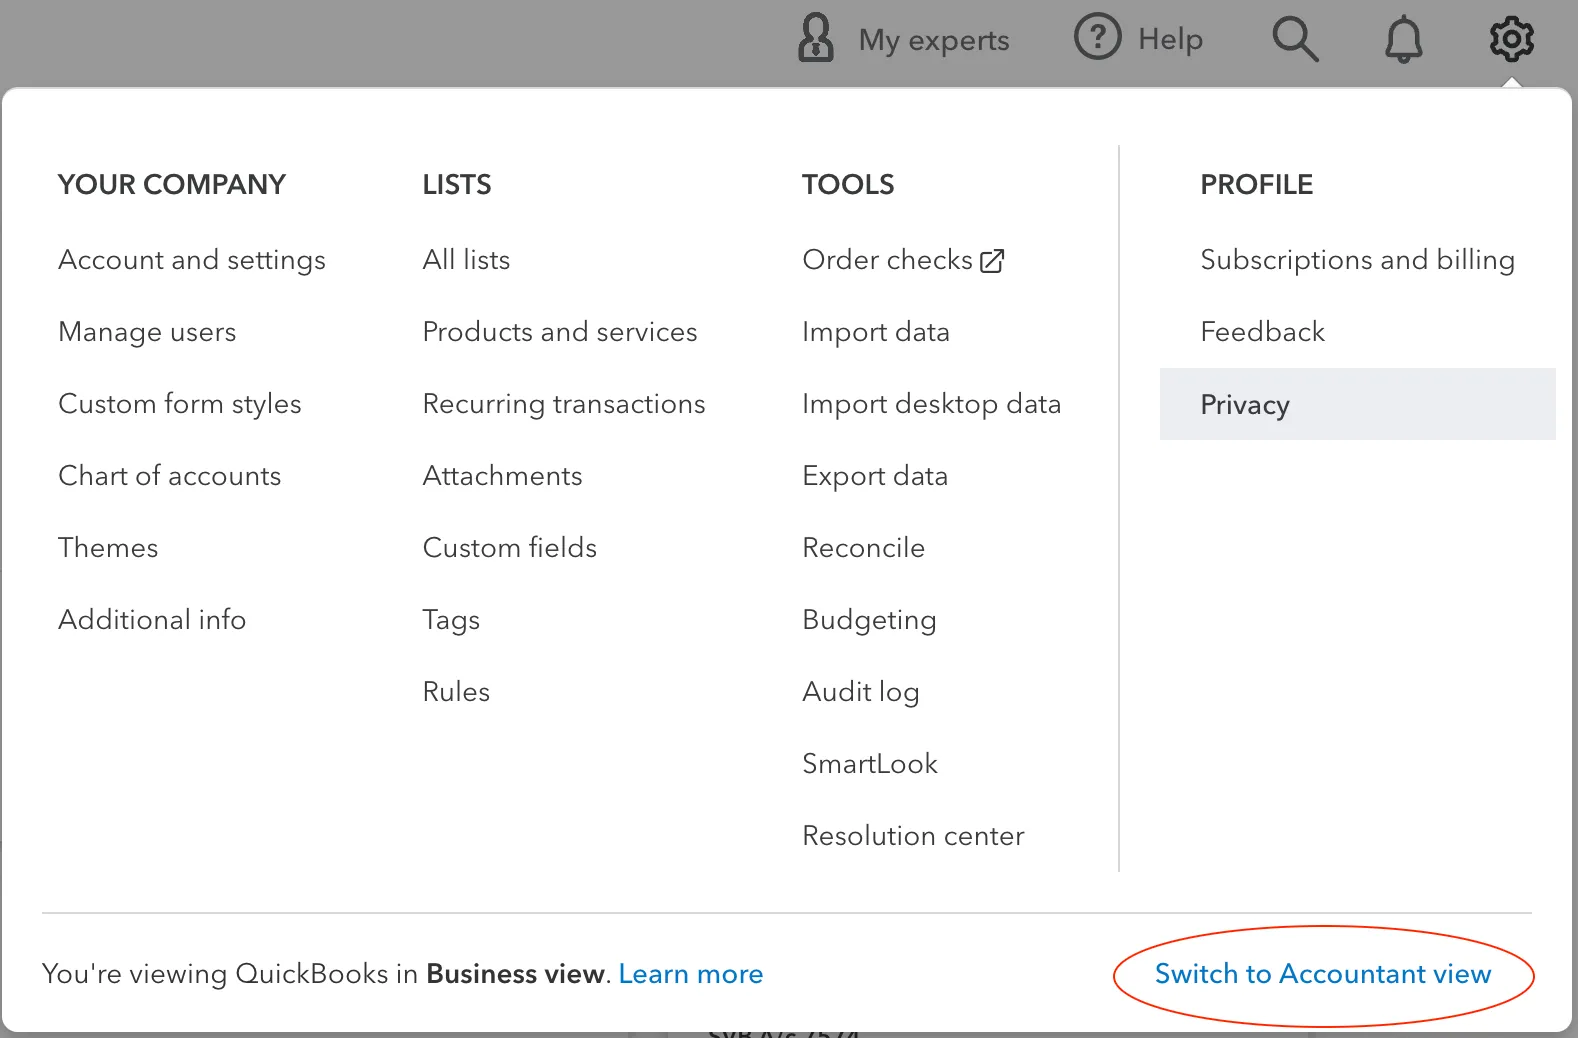Click the TOOLS heading
Viewport: 1578px width, 1038px height.
(x=849, y=185)
